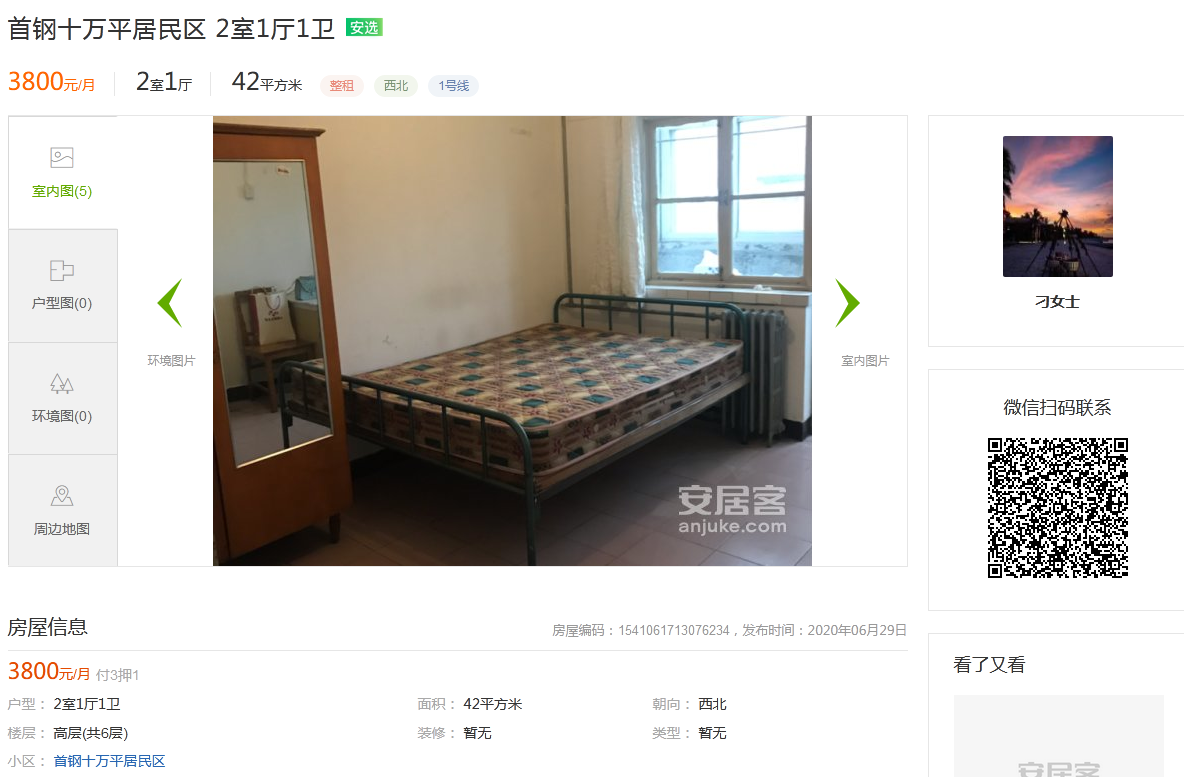Screen dimensions: 1184x777
Task: Click the green 安选 badge
Action: [x=364, y=27]
